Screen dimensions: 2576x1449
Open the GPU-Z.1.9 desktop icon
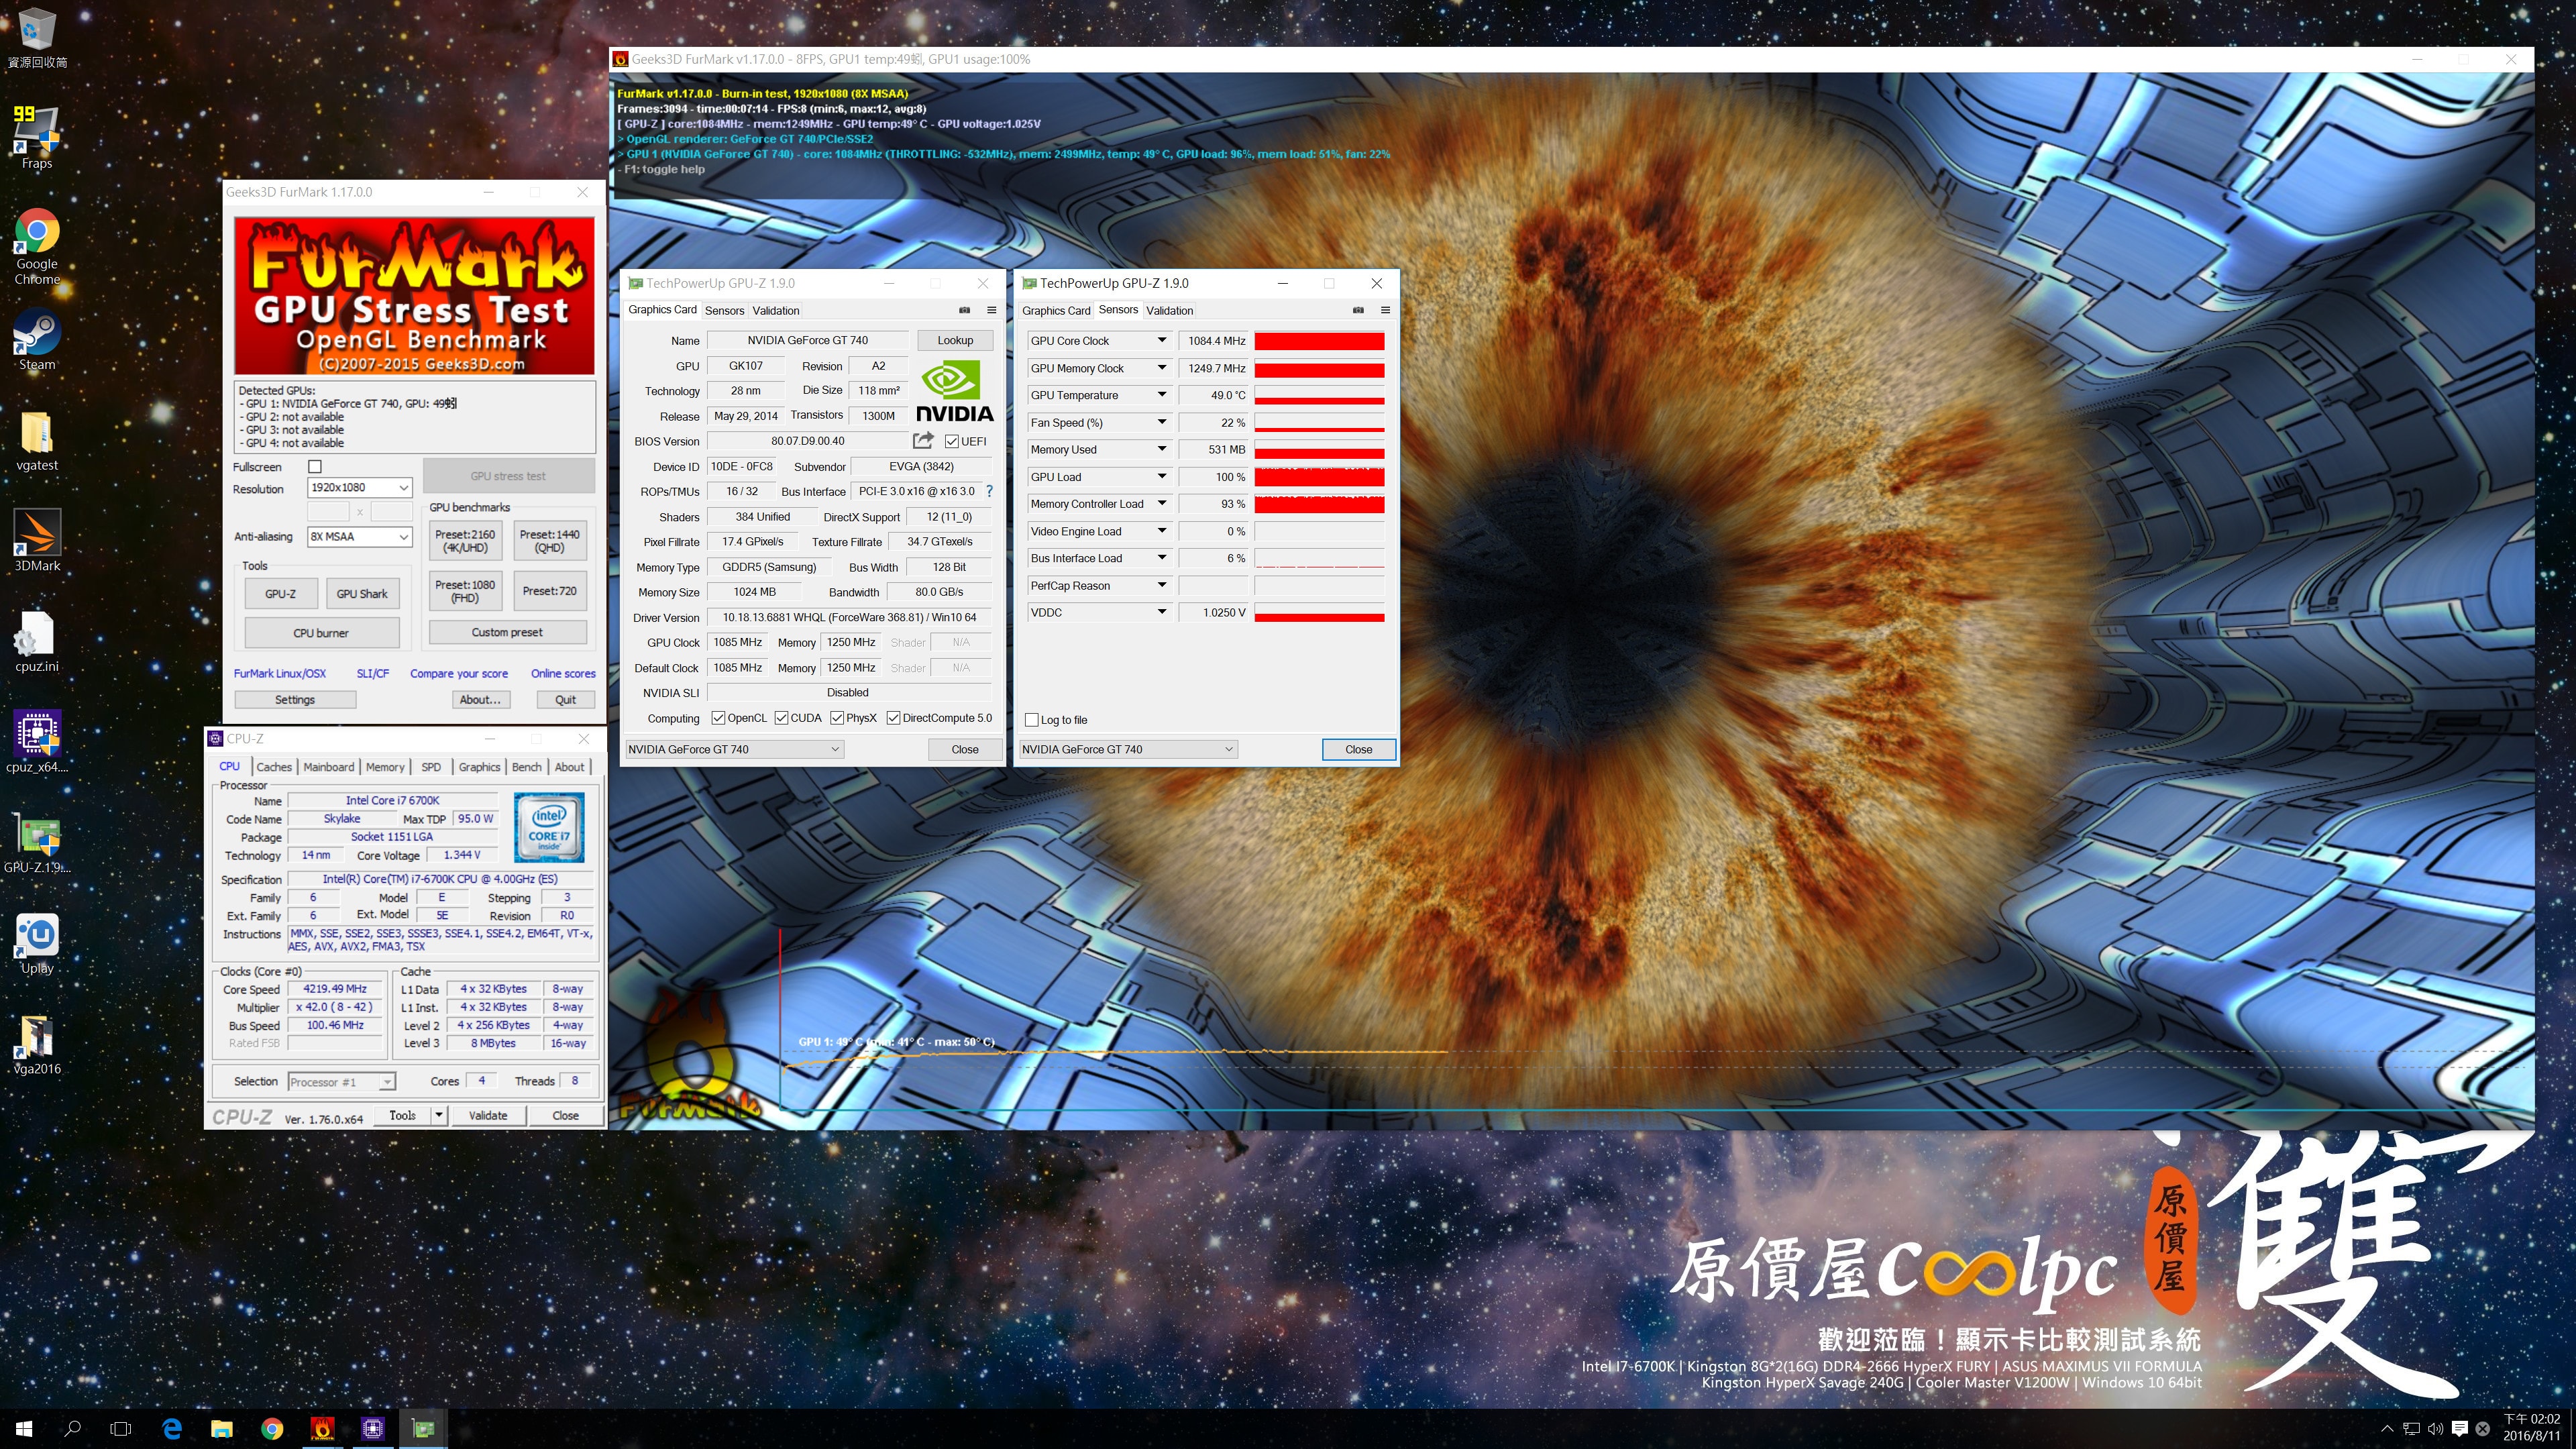(x=36, y=842)
